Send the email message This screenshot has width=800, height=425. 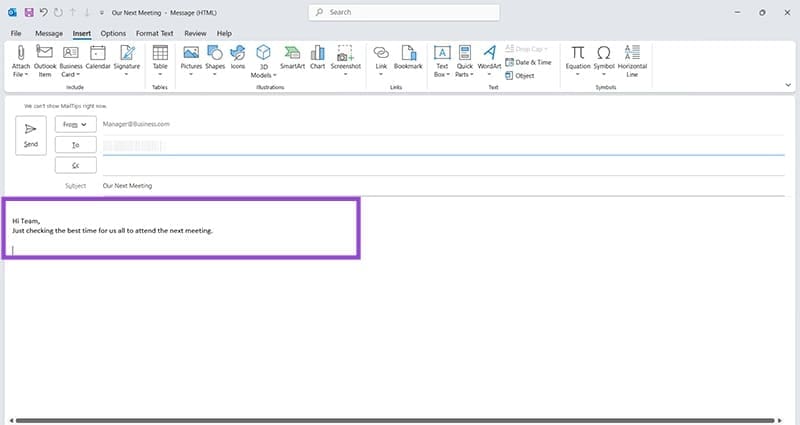31,135
